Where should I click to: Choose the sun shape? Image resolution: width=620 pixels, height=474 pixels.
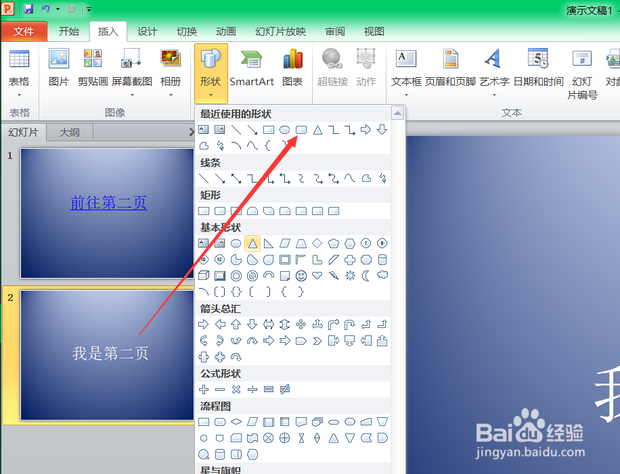tap(350, 276)
